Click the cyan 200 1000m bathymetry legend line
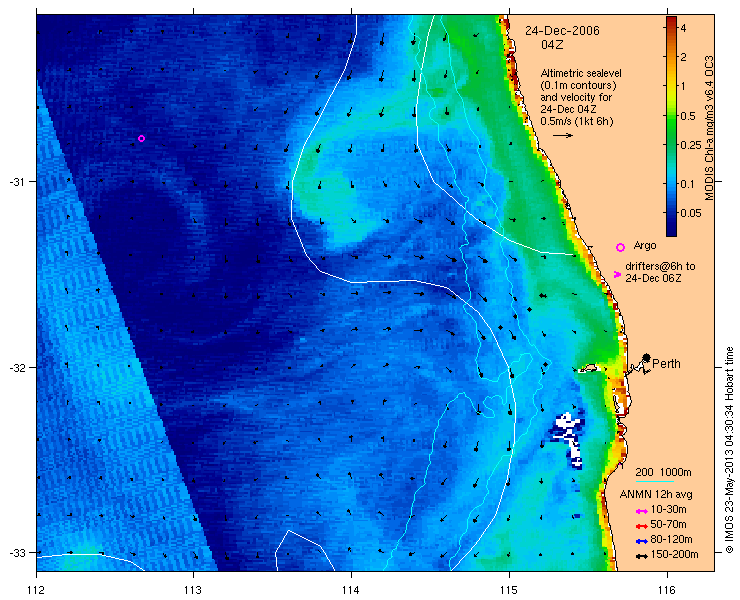The image size is (740, 600). [x=655, y=482]
